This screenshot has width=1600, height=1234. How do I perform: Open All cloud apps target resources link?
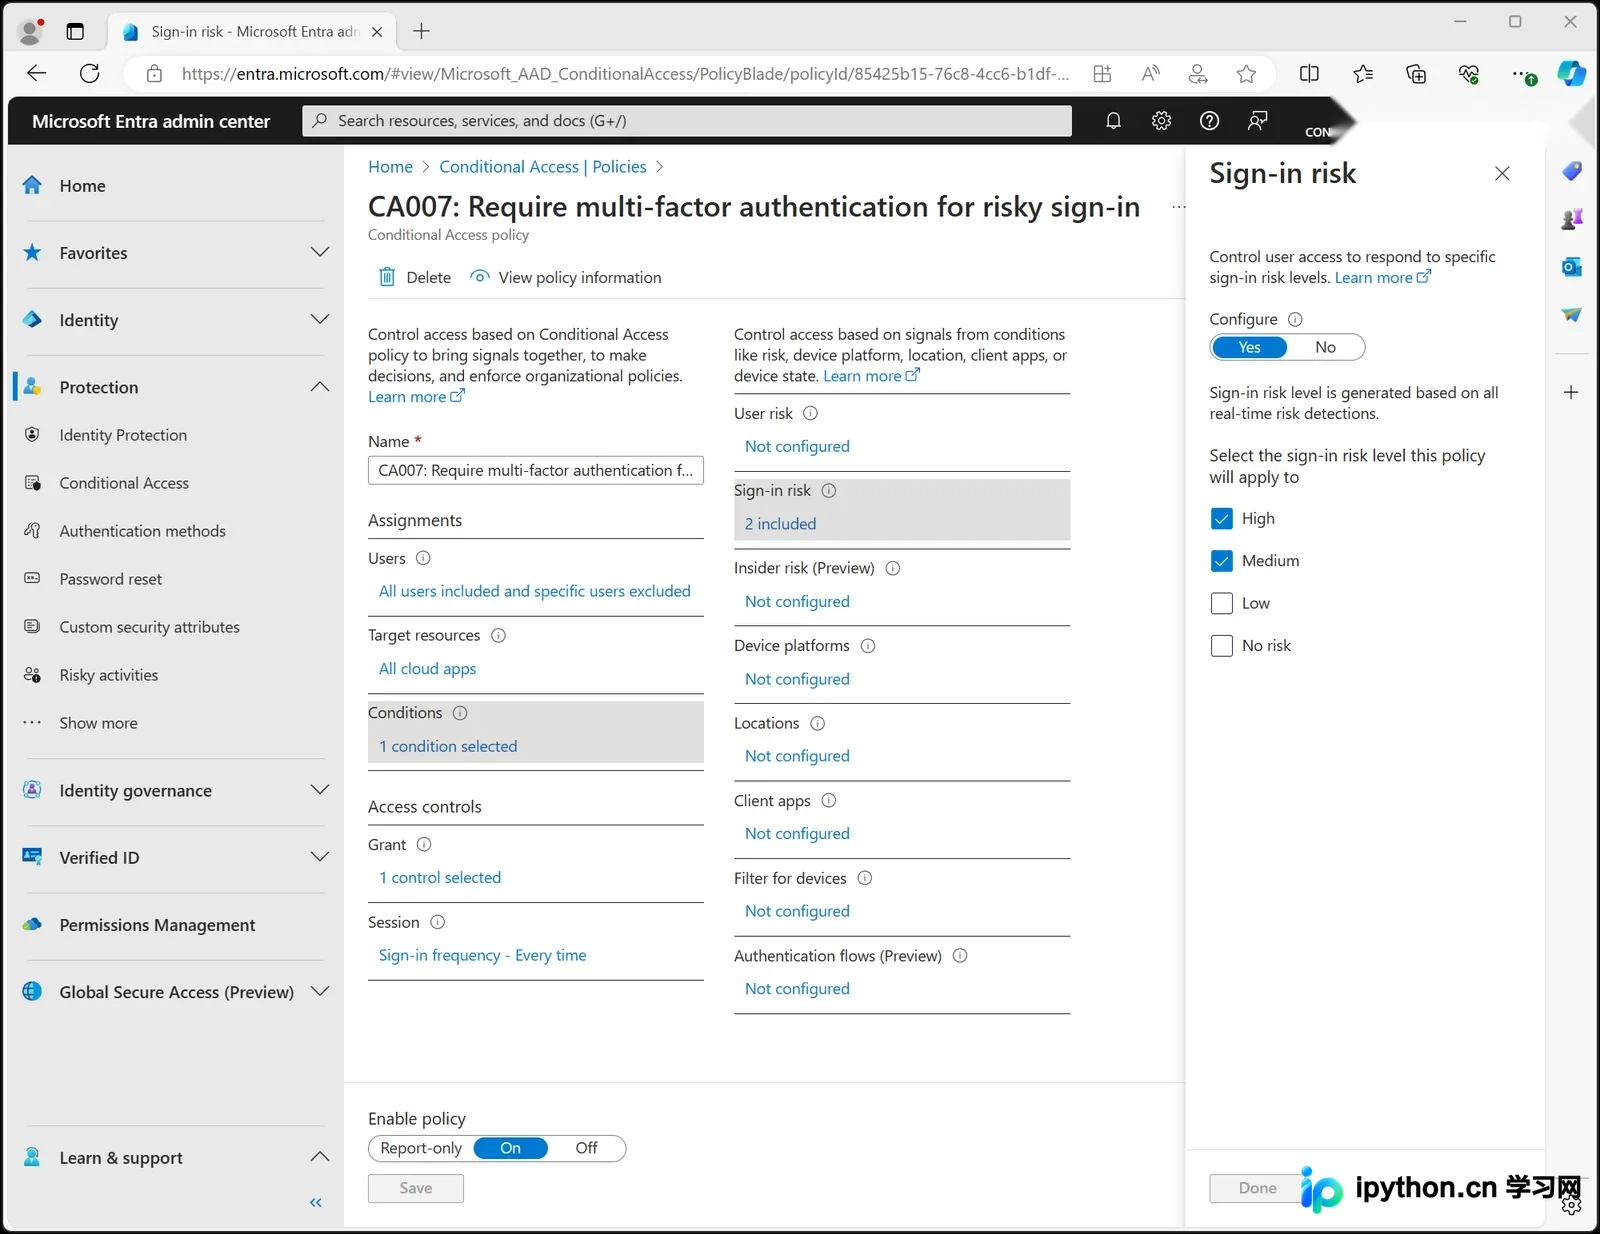coord(427,669)
